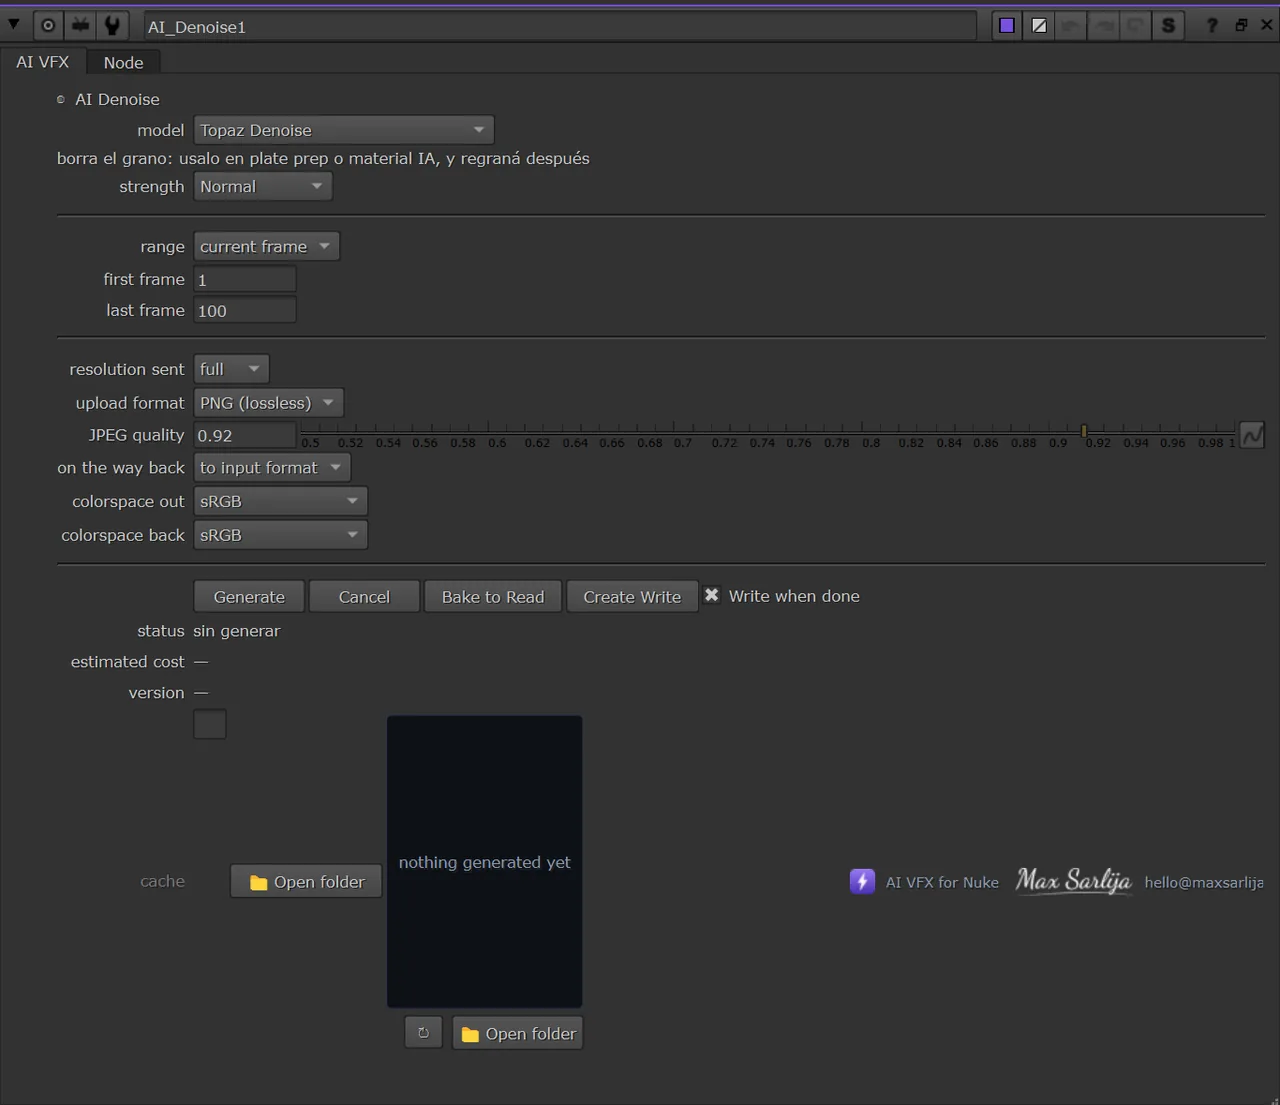Click the last frame input field

tap(244, 310)
